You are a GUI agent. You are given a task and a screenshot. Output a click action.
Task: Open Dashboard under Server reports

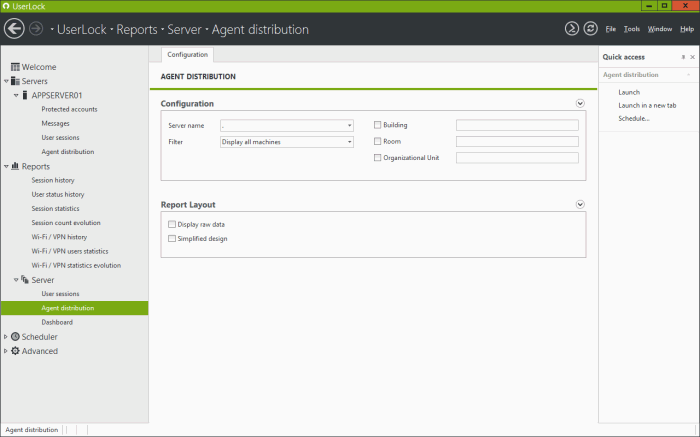[57, 322]
